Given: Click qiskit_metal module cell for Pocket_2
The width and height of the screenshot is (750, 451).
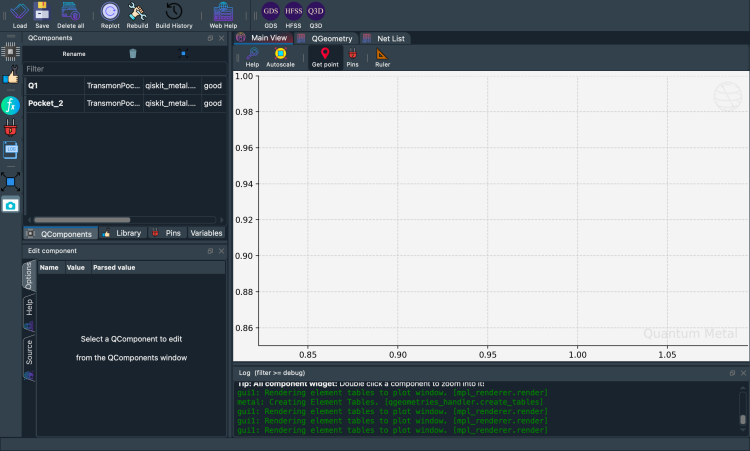Looking at the screenshot, I should [171, 103].
